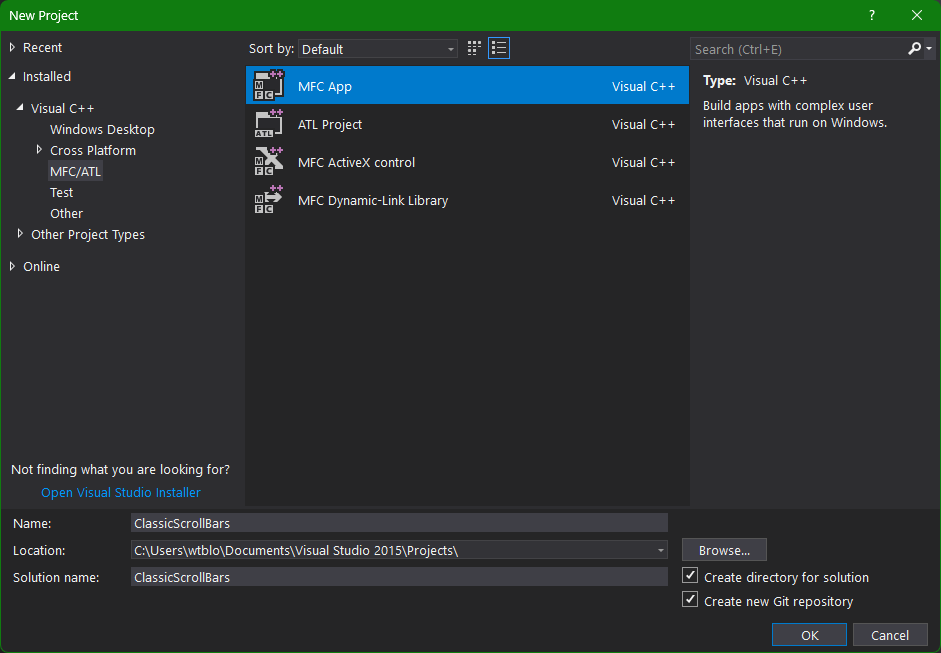941x653 pixels.
Task: Click the Online label
Action: [41, 266]
